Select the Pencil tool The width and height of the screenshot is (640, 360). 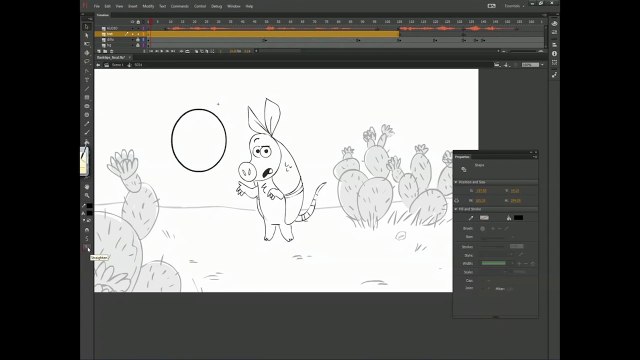87,124
